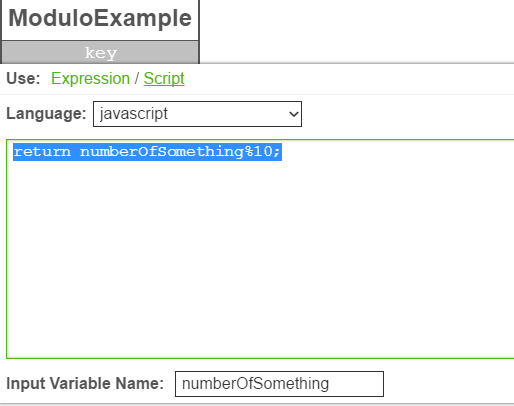
Task: Click the highlighted return statement line
Action: 147,152
